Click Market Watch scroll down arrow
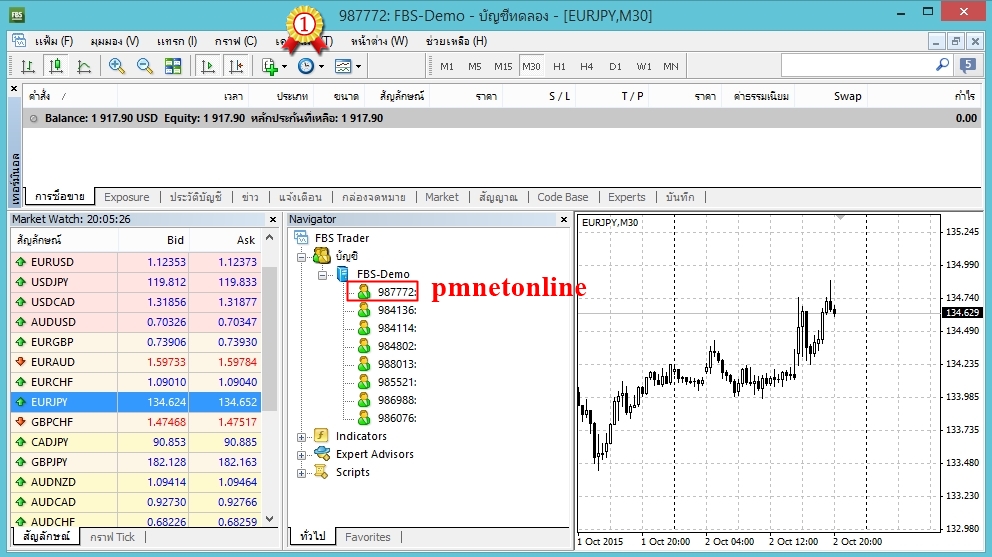Screen dimensions: 992x557 pos(270,519)
